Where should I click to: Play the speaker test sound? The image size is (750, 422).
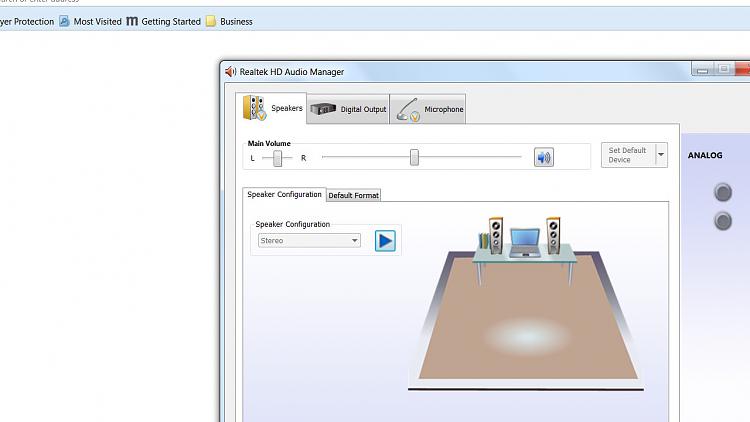point(385,241)
